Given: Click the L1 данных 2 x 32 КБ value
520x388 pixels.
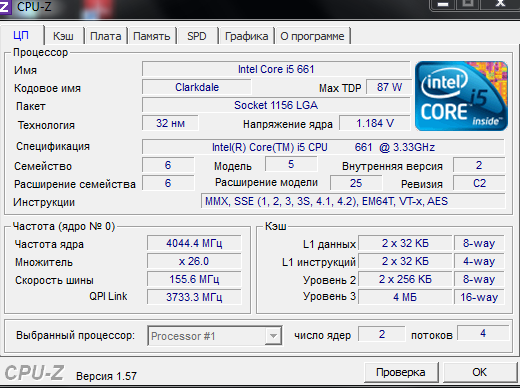Looking at the screenshot, I should pos(405,243).
